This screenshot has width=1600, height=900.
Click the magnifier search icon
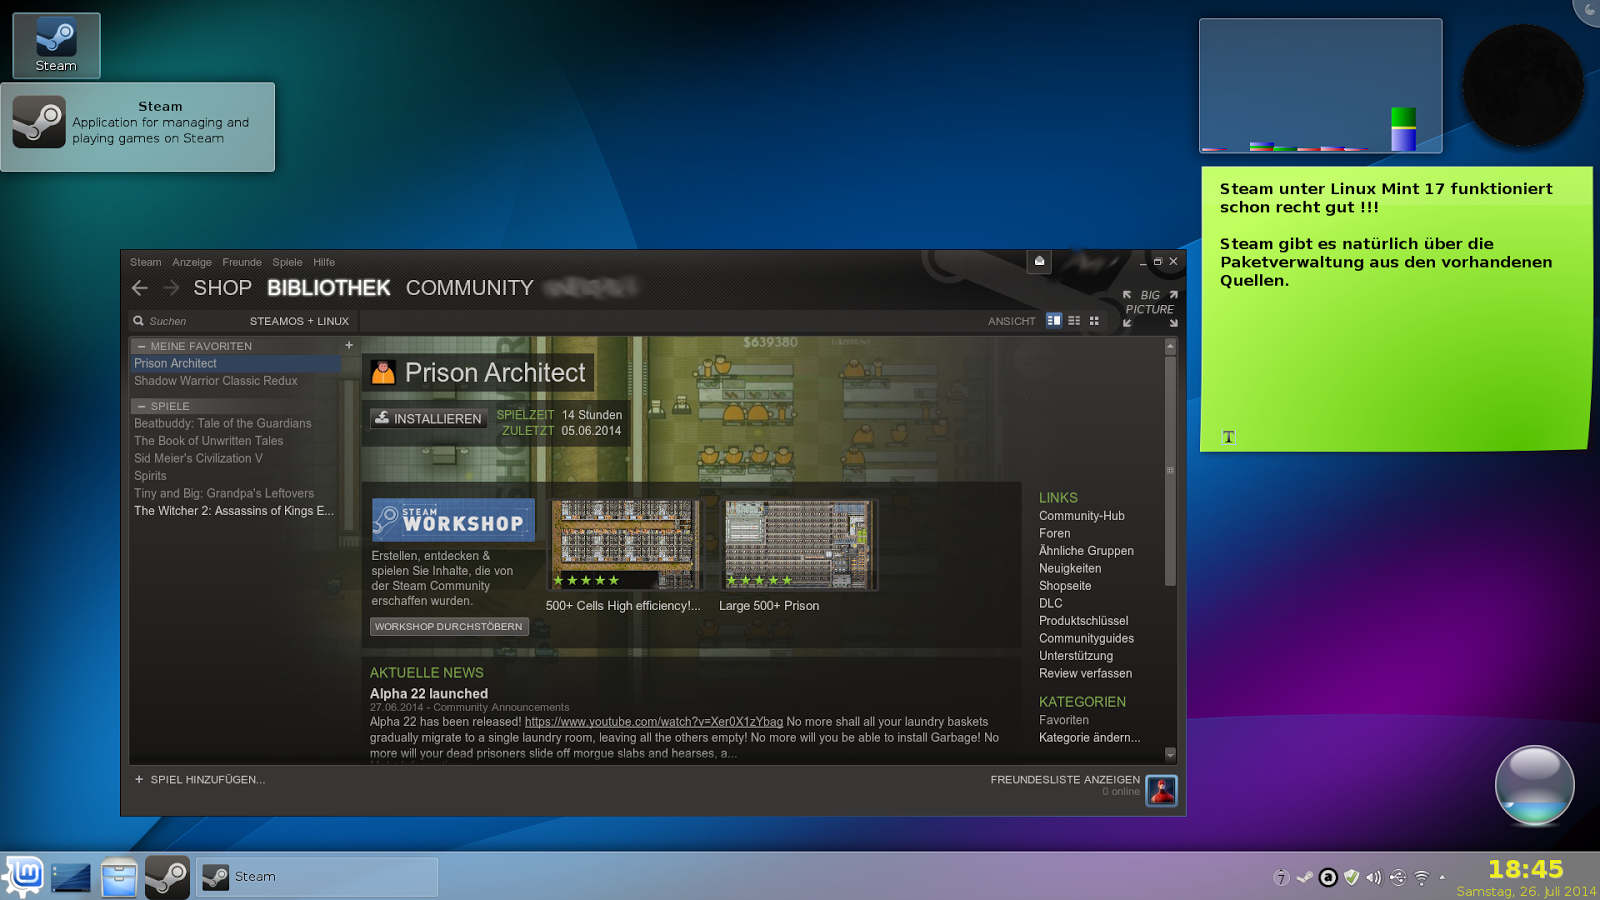[139, 321]
